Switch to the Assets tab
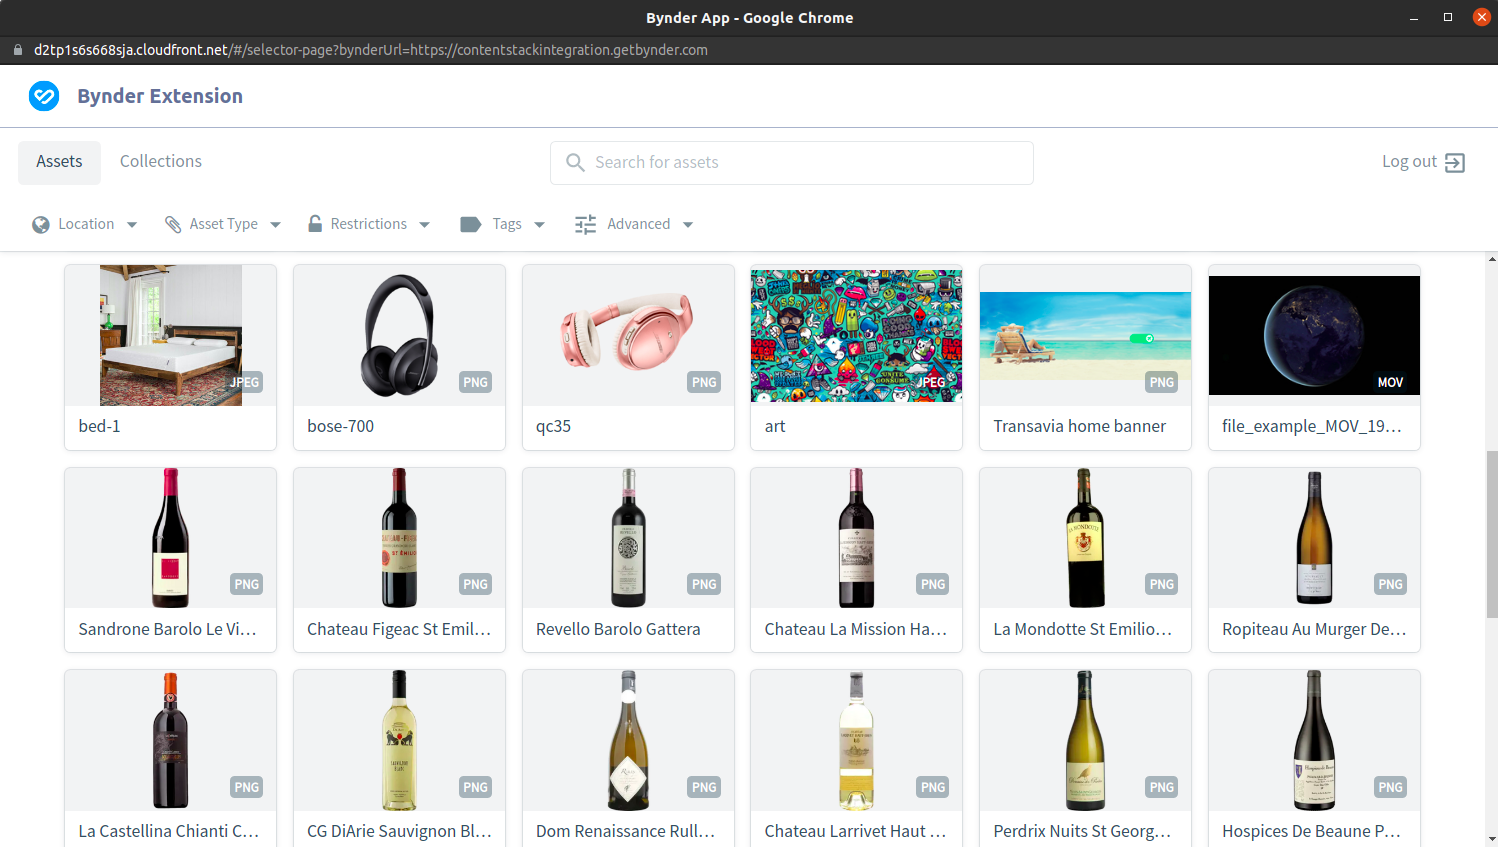This screenshot has height=862, width=1498. (59, 162)
